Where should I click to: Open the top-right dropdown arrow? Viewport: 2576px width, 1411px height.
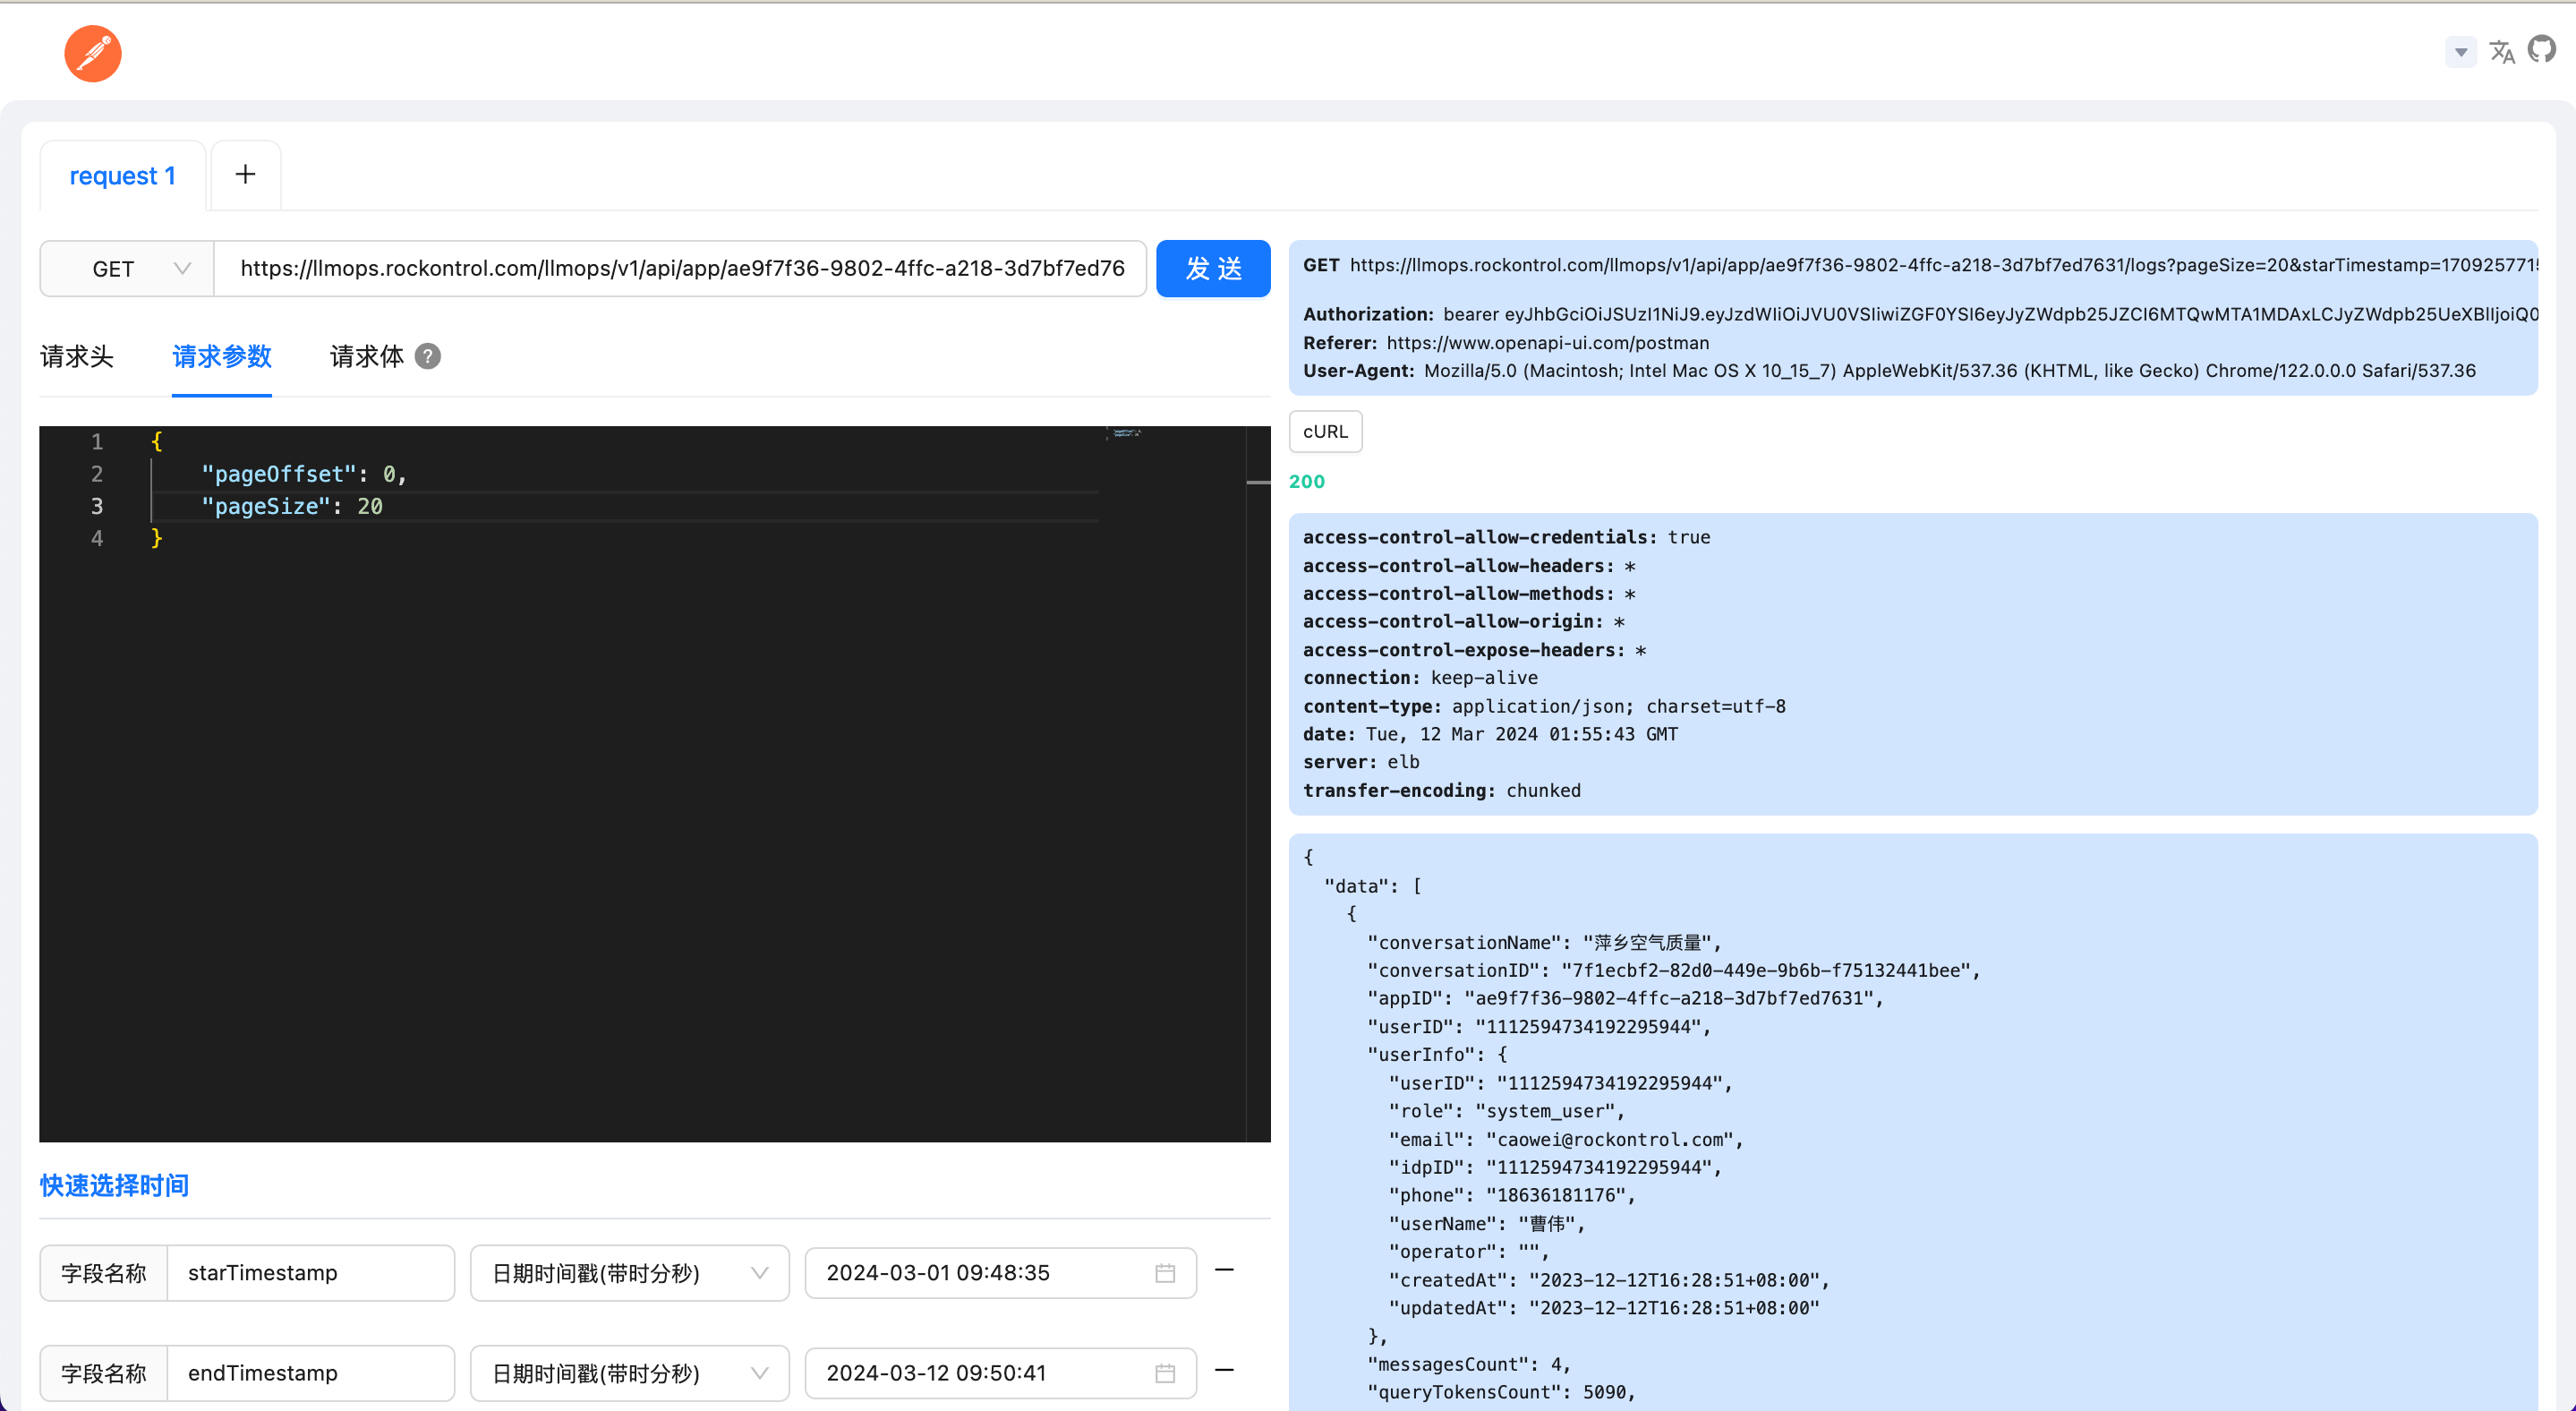2461,52
